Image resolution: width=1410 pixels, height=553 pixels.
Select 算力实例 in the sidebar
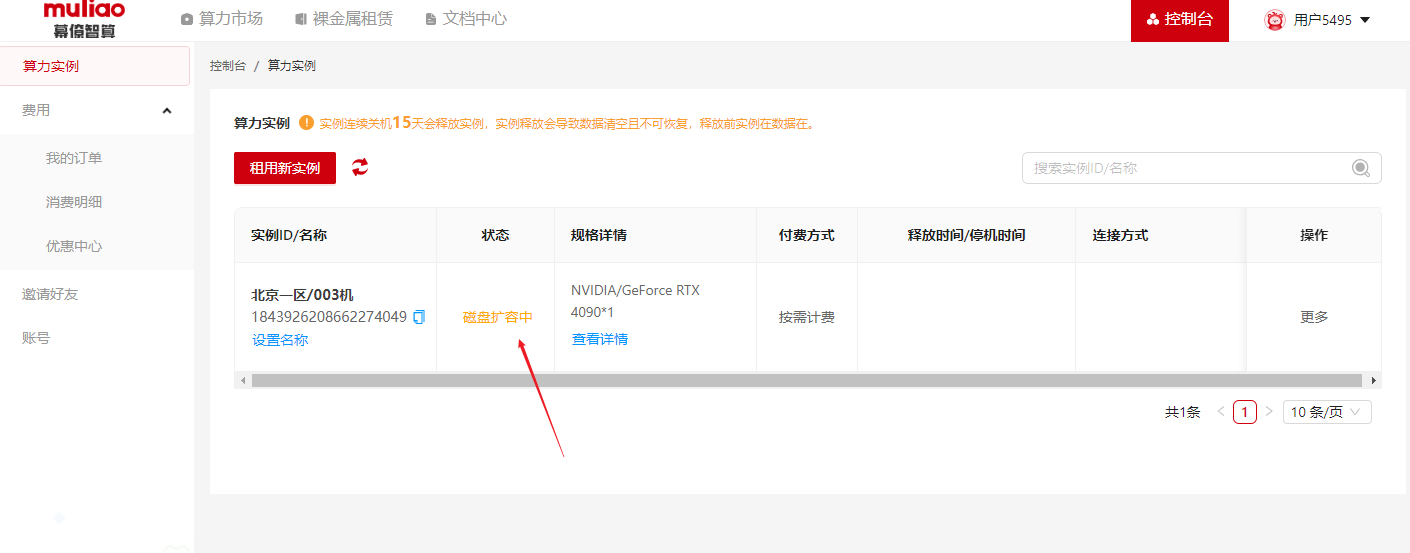(x=95, y=66)
